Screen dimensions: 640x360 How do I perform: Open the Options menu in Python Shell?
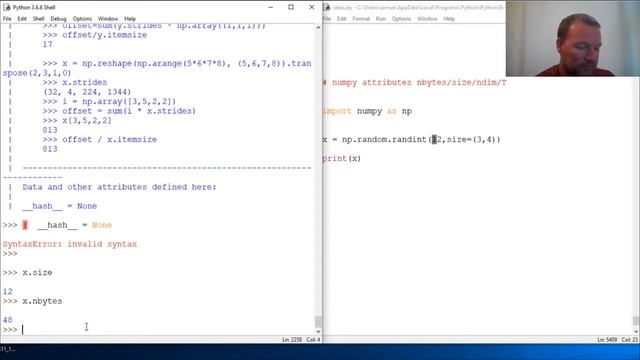pyautogui.click(x=82, y=19)
